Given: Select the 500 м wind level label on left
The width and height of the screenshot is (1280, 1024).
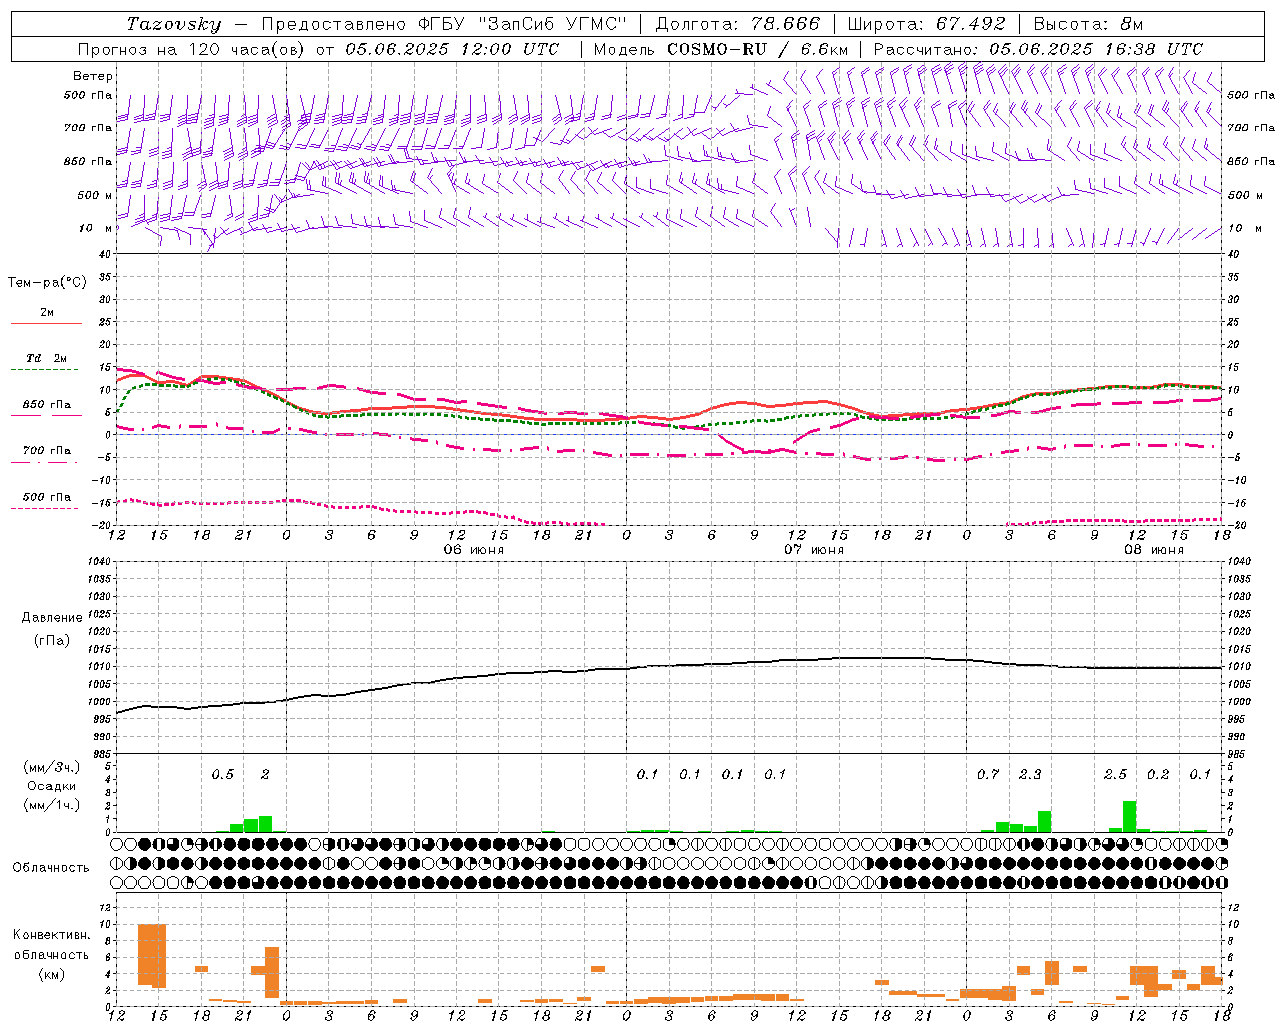Looking at the screenshot, I should tap(95, 195).
